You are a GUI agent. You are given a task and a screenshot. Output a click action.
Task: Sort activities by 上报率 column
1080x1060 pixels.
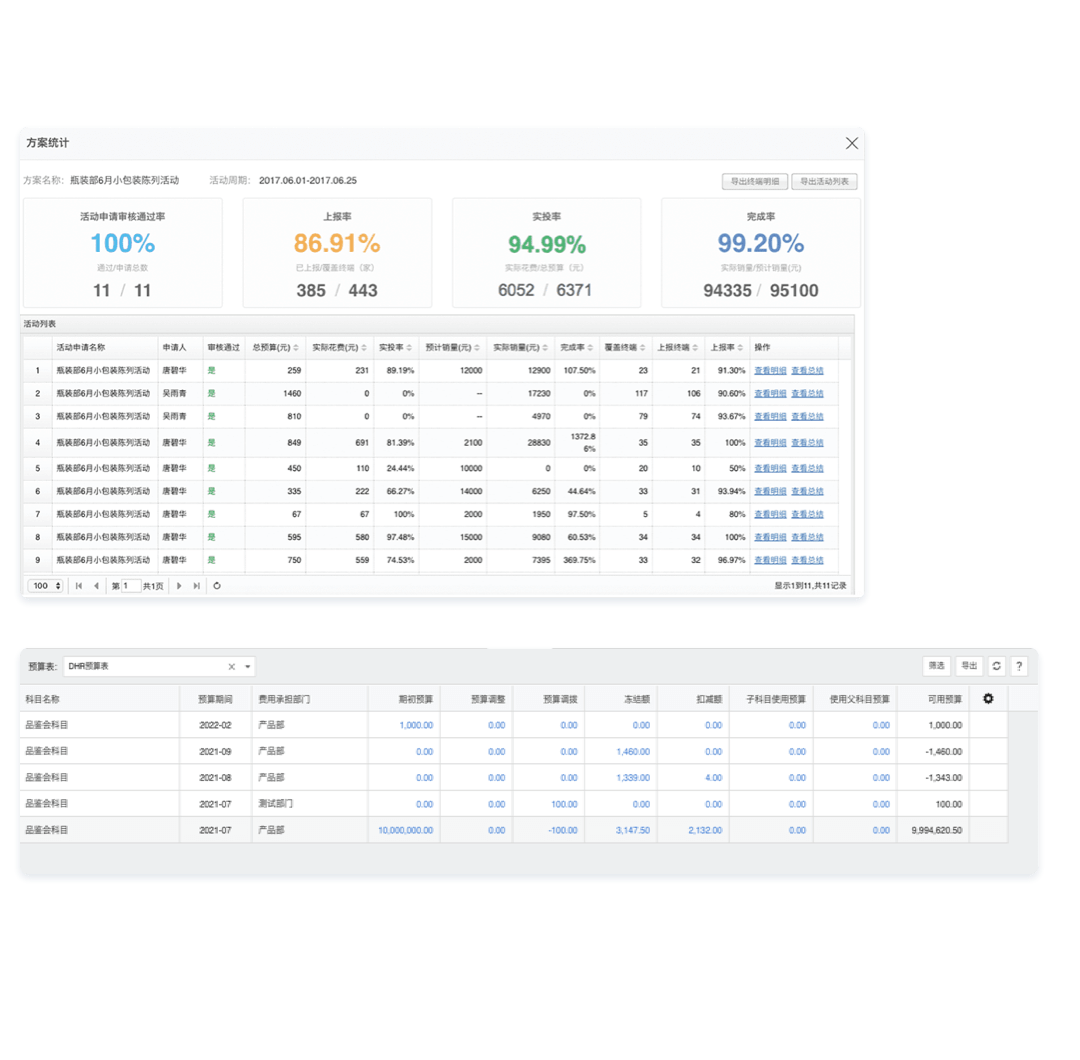click(x=727, y=347)
